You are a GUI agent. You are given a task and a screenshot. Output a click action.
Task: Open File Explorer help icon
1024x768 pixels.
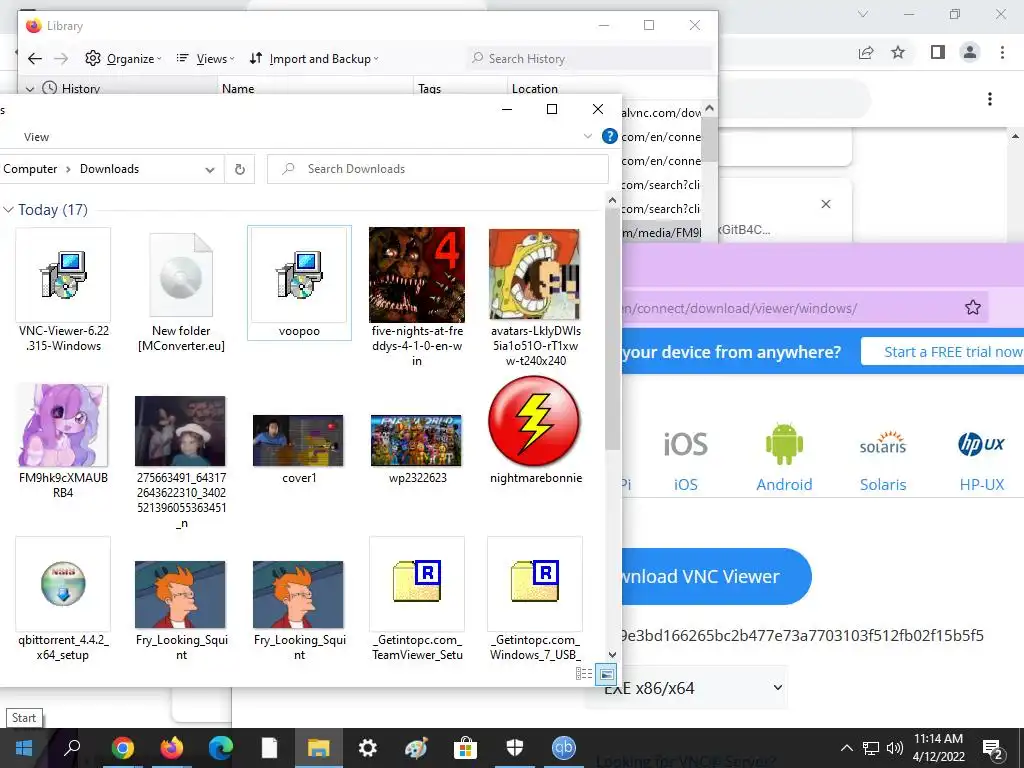(x=609, y=136)
